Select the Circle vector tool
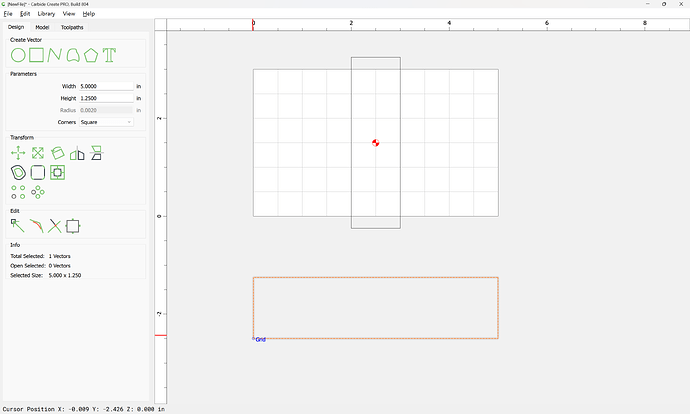The image size is (690, 414). pos(18,55)
